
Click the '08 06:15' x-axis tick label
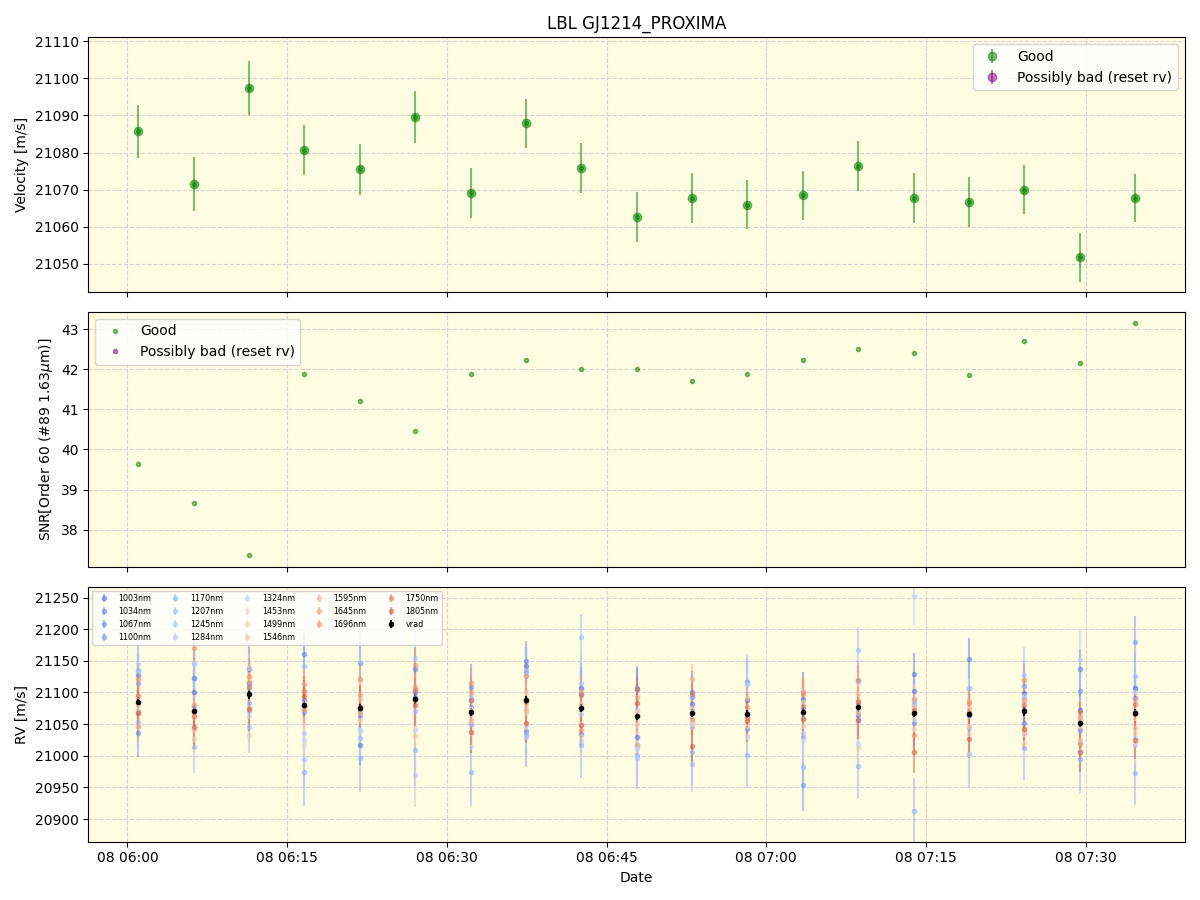click(287, 858)
